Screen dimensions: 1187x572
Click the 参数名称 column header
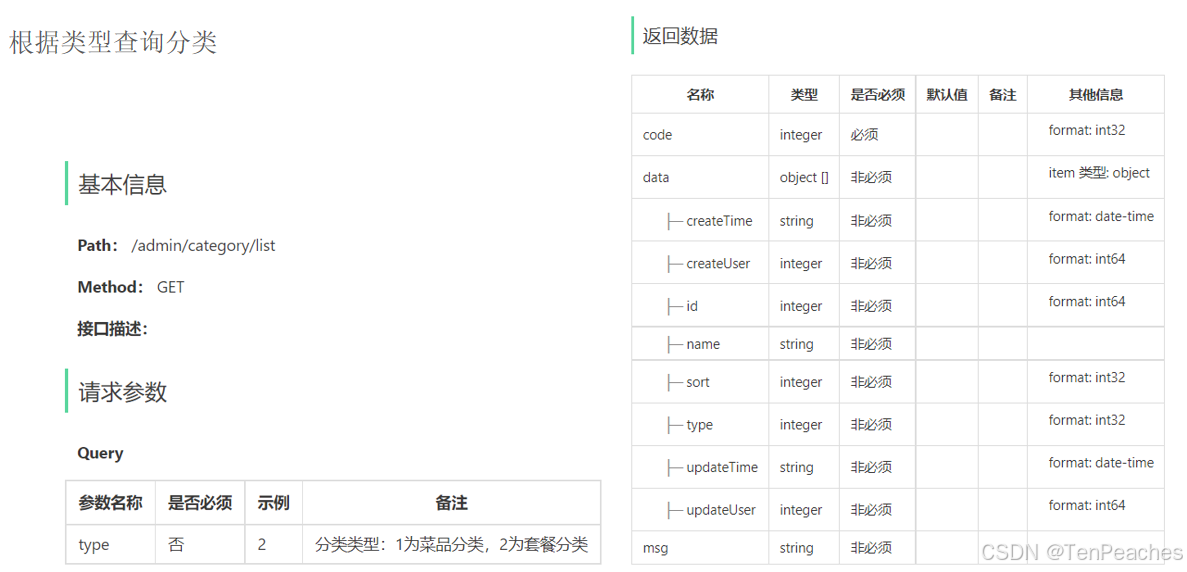click(x=111, y=503)
